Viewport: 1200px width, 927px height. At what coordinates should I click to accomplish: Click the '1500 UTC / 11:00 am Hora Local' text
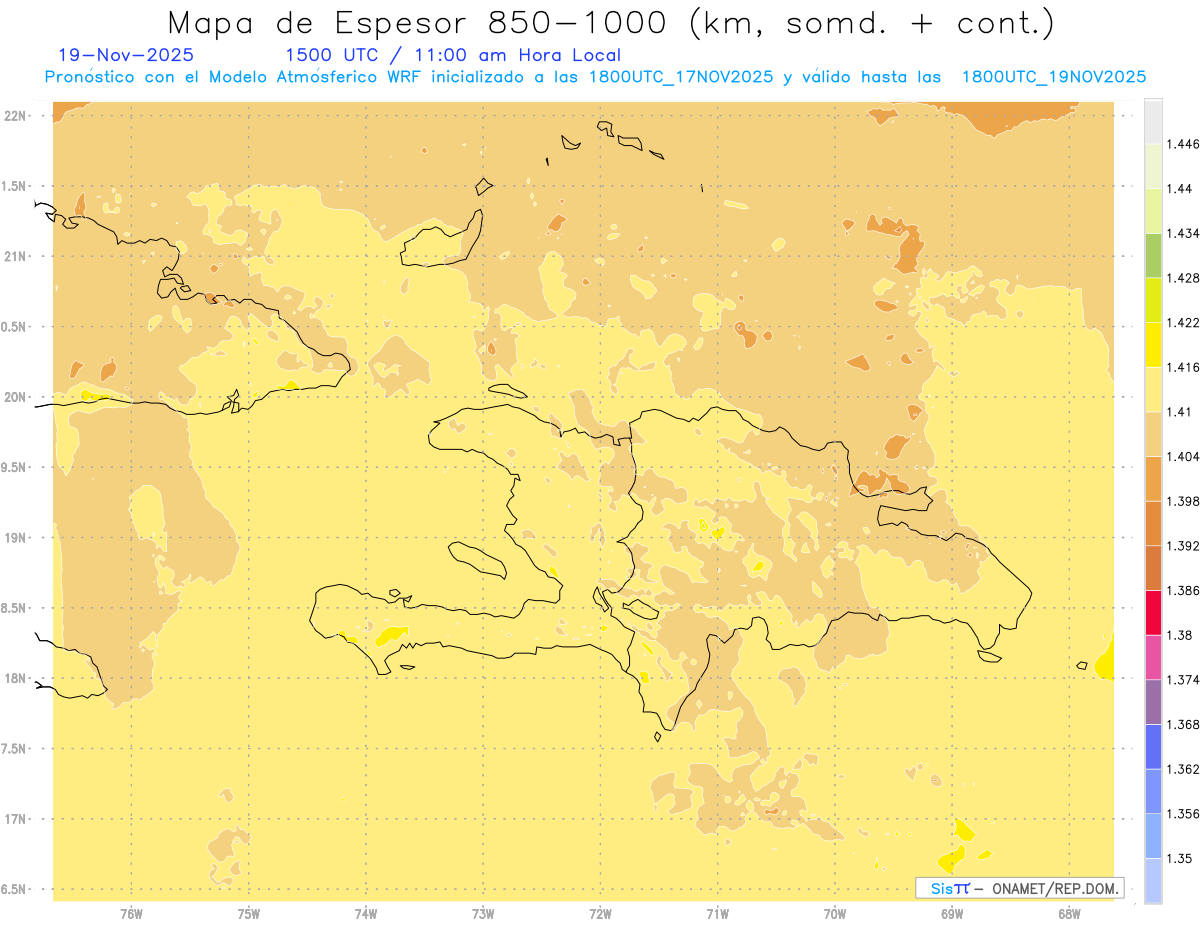[453, 55]
